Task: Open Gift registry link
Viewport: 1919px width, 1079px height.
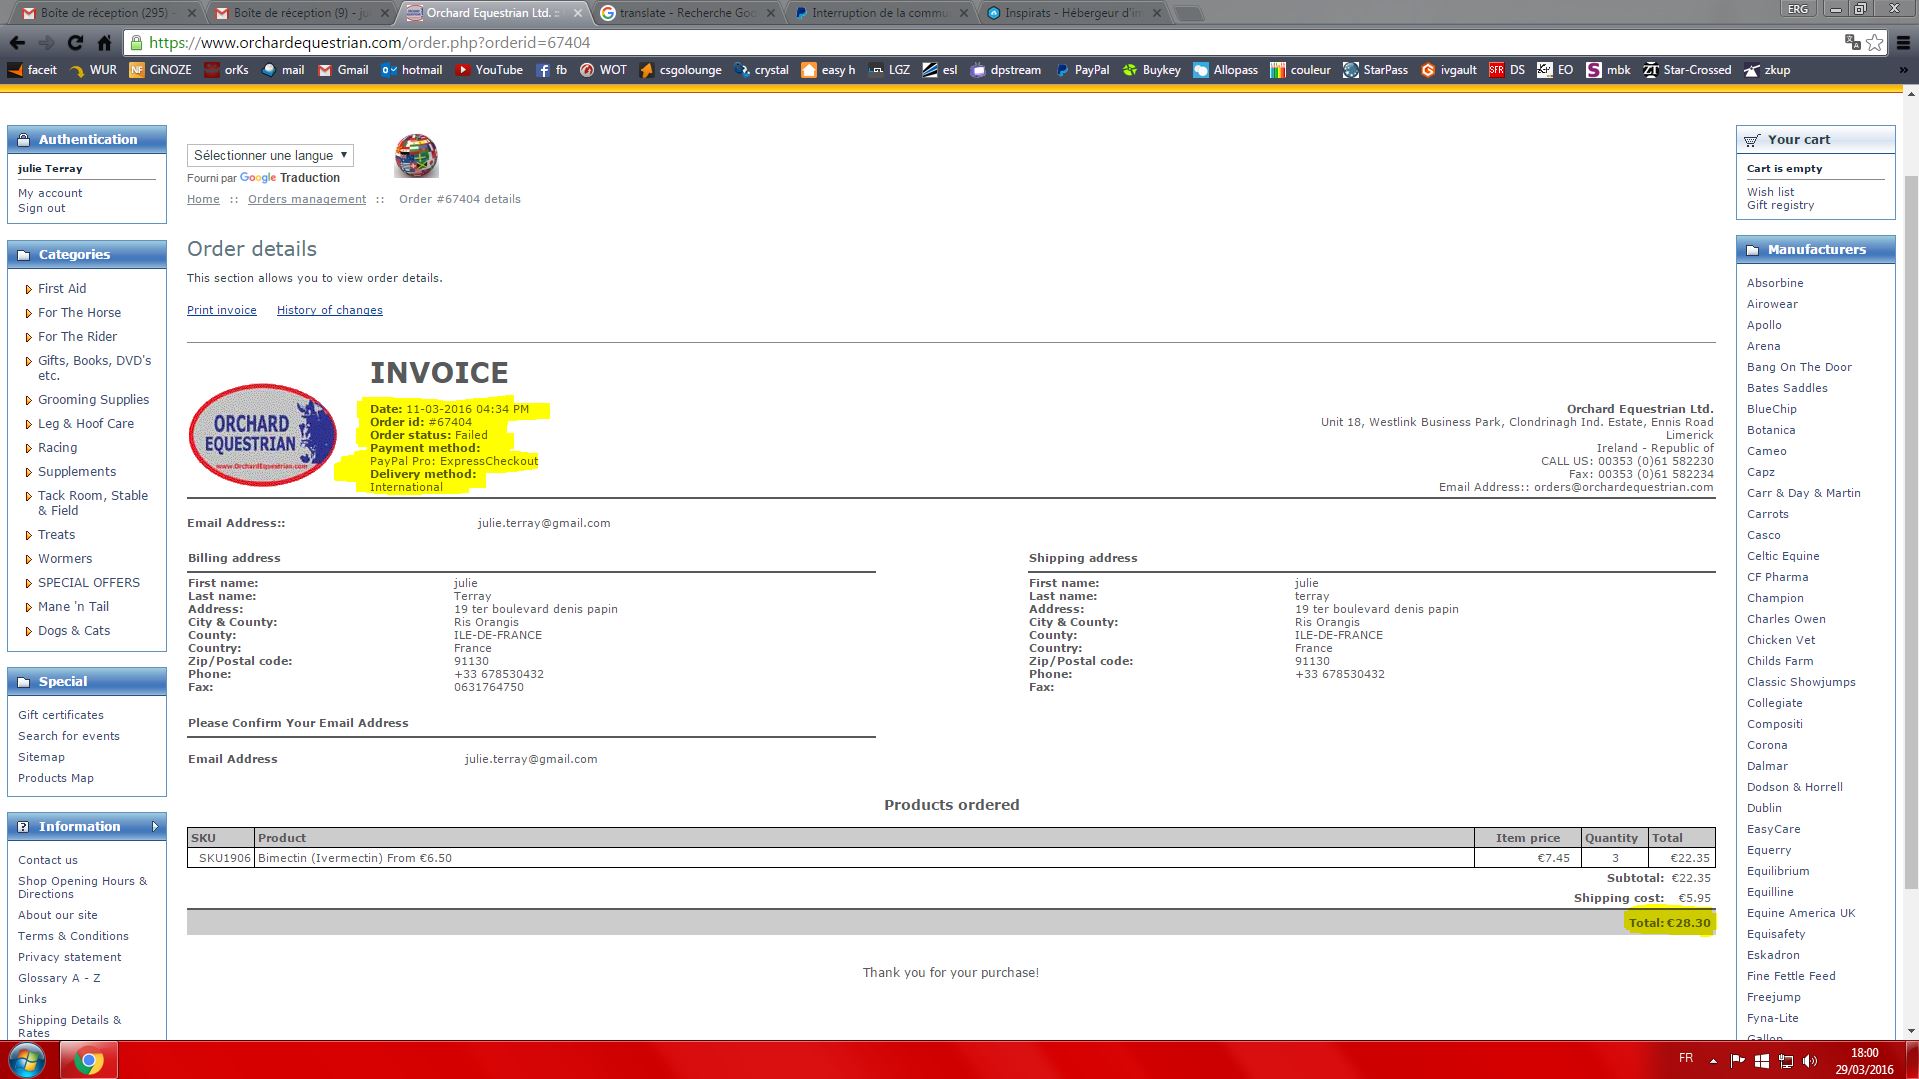Action: click(1780, 205)
